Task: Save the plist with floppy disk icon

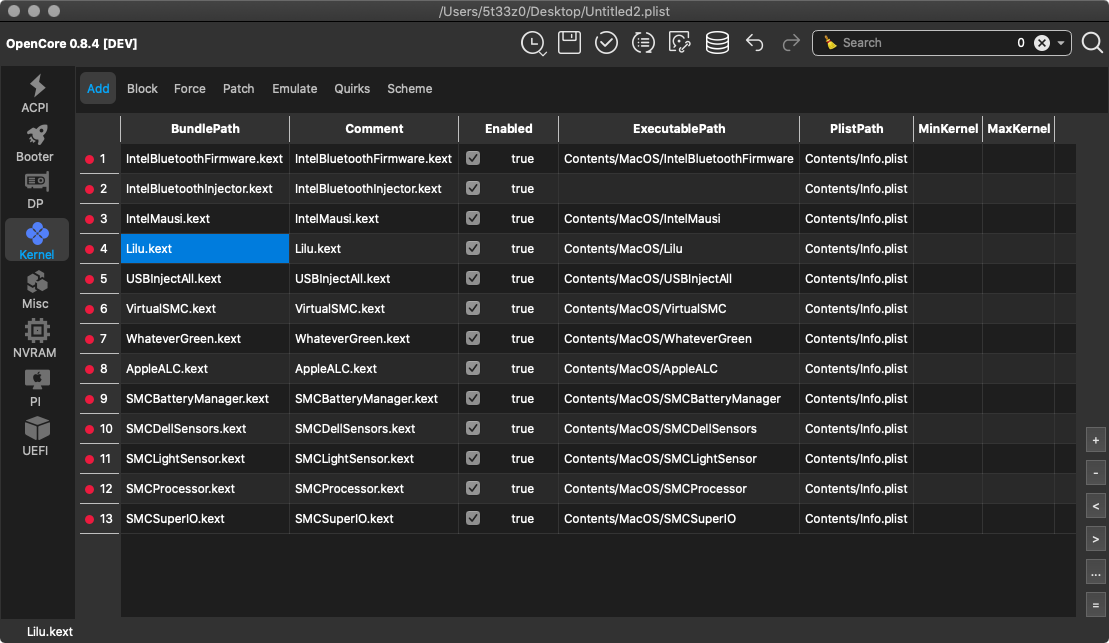Action: pyautogui.click(x=569, y=43)
